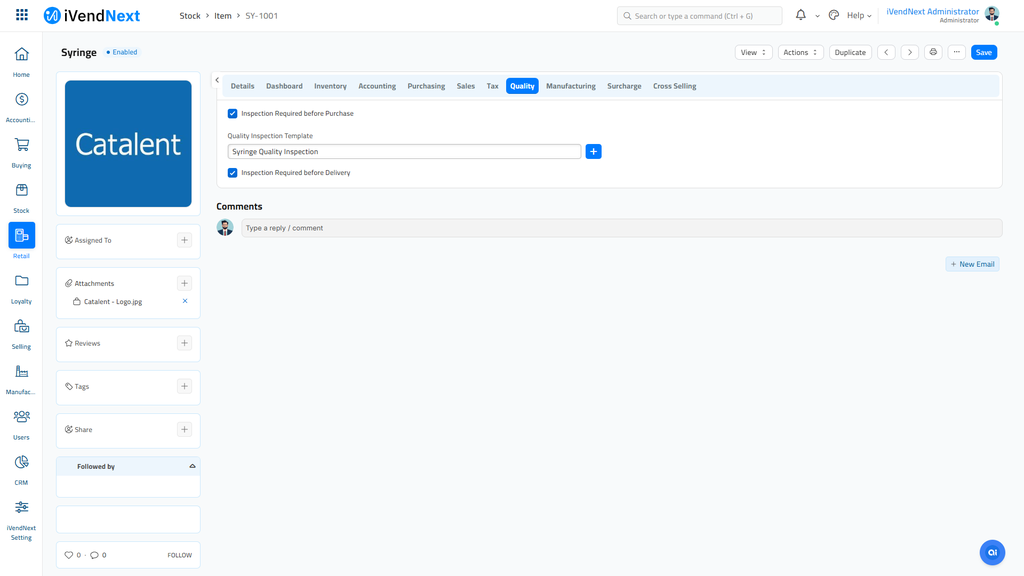Image resolution: width=1024 pixels, height=576 pixels.
Task: Switch to the Manufacturing tab
Action: coord(570,86)
